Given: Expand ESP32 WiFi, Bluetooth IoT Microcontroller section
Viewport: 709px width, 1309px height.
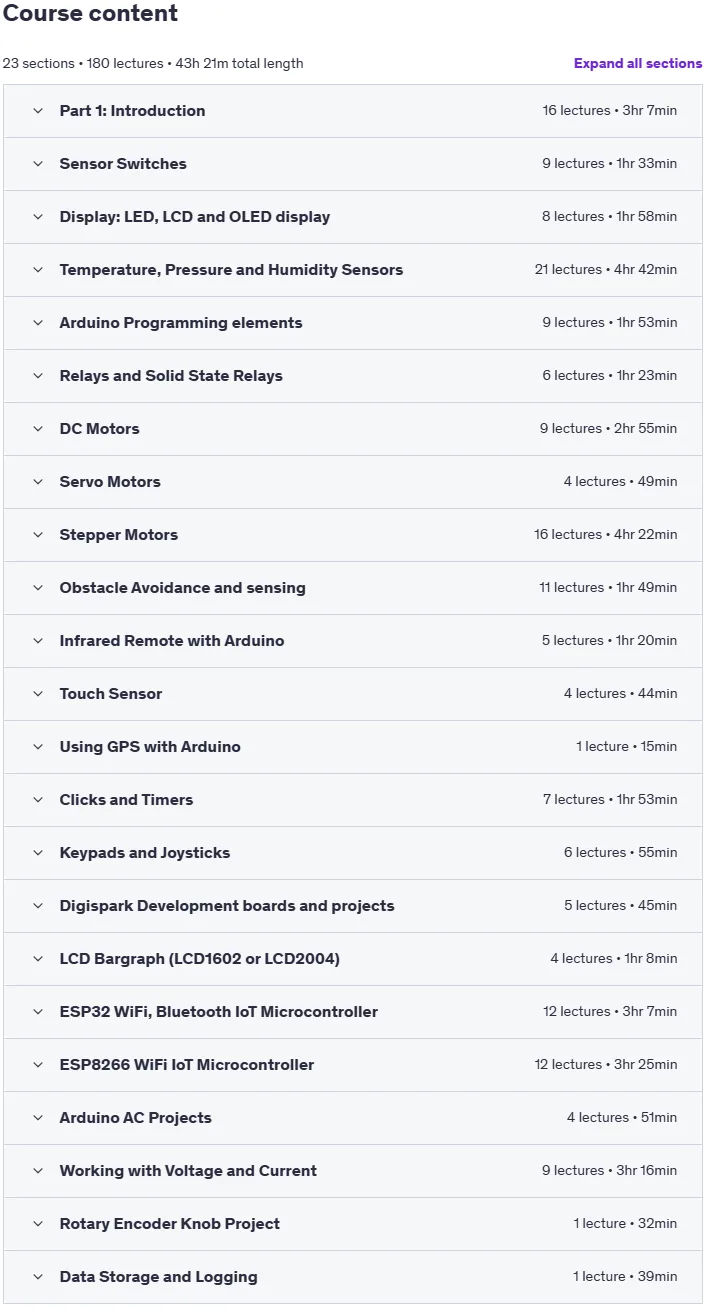Looking at the screenshot, I should pyautogui.click(x=353, y=1012).
